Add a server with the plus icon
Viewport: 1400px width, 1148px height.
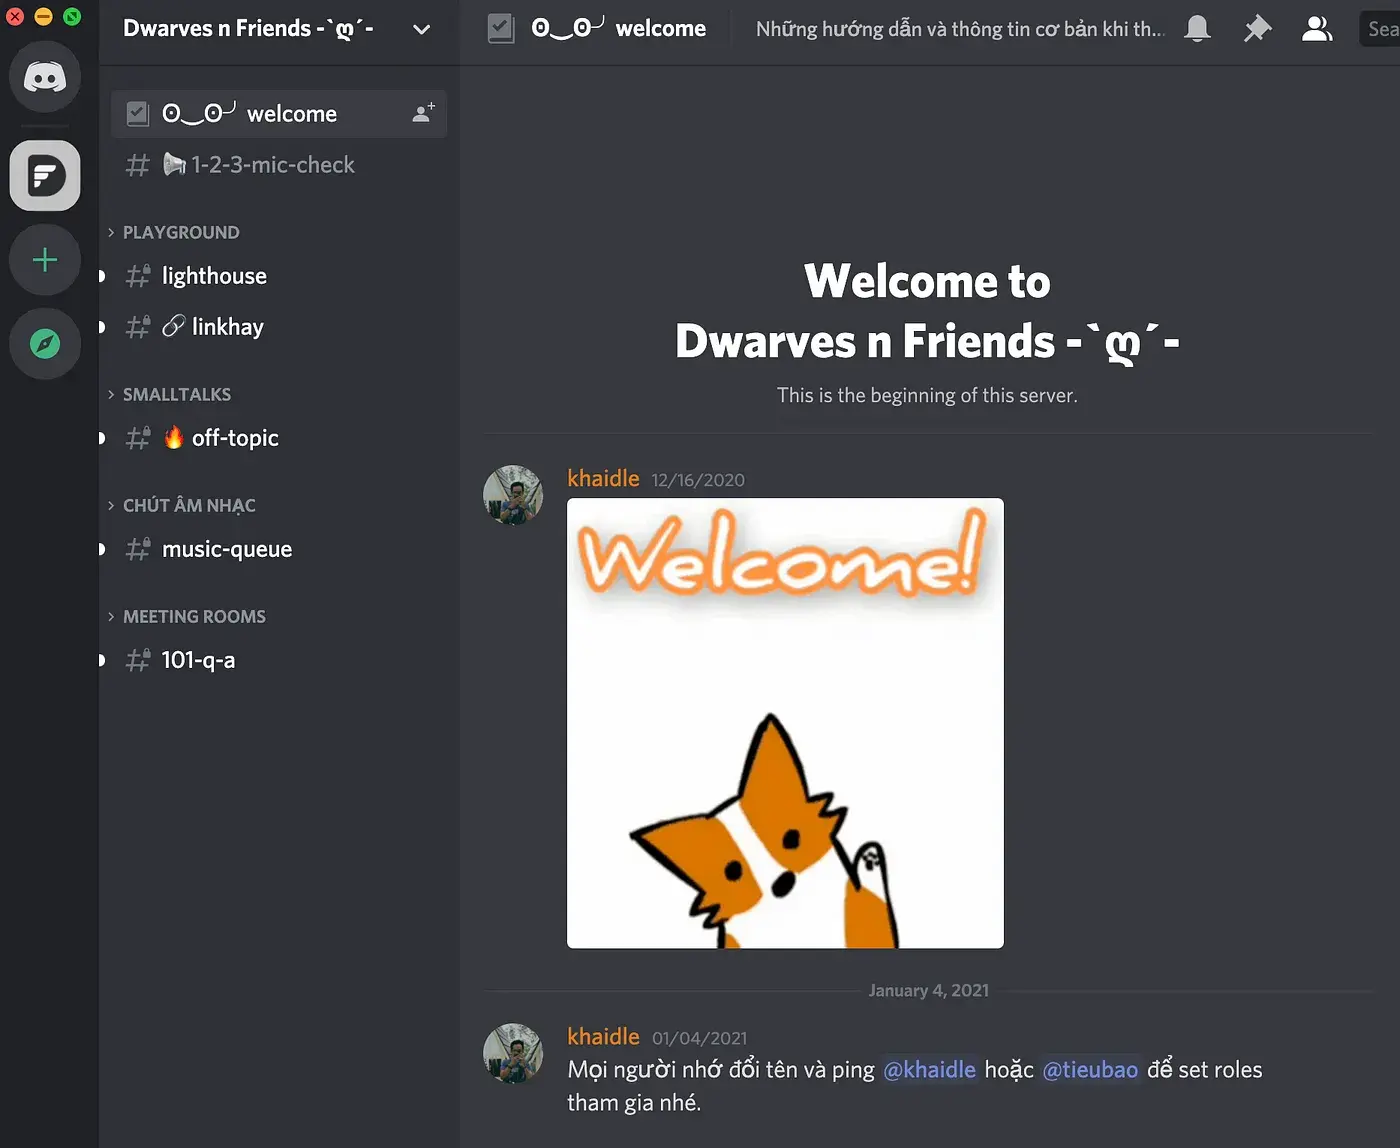click(x=45, y=260)
